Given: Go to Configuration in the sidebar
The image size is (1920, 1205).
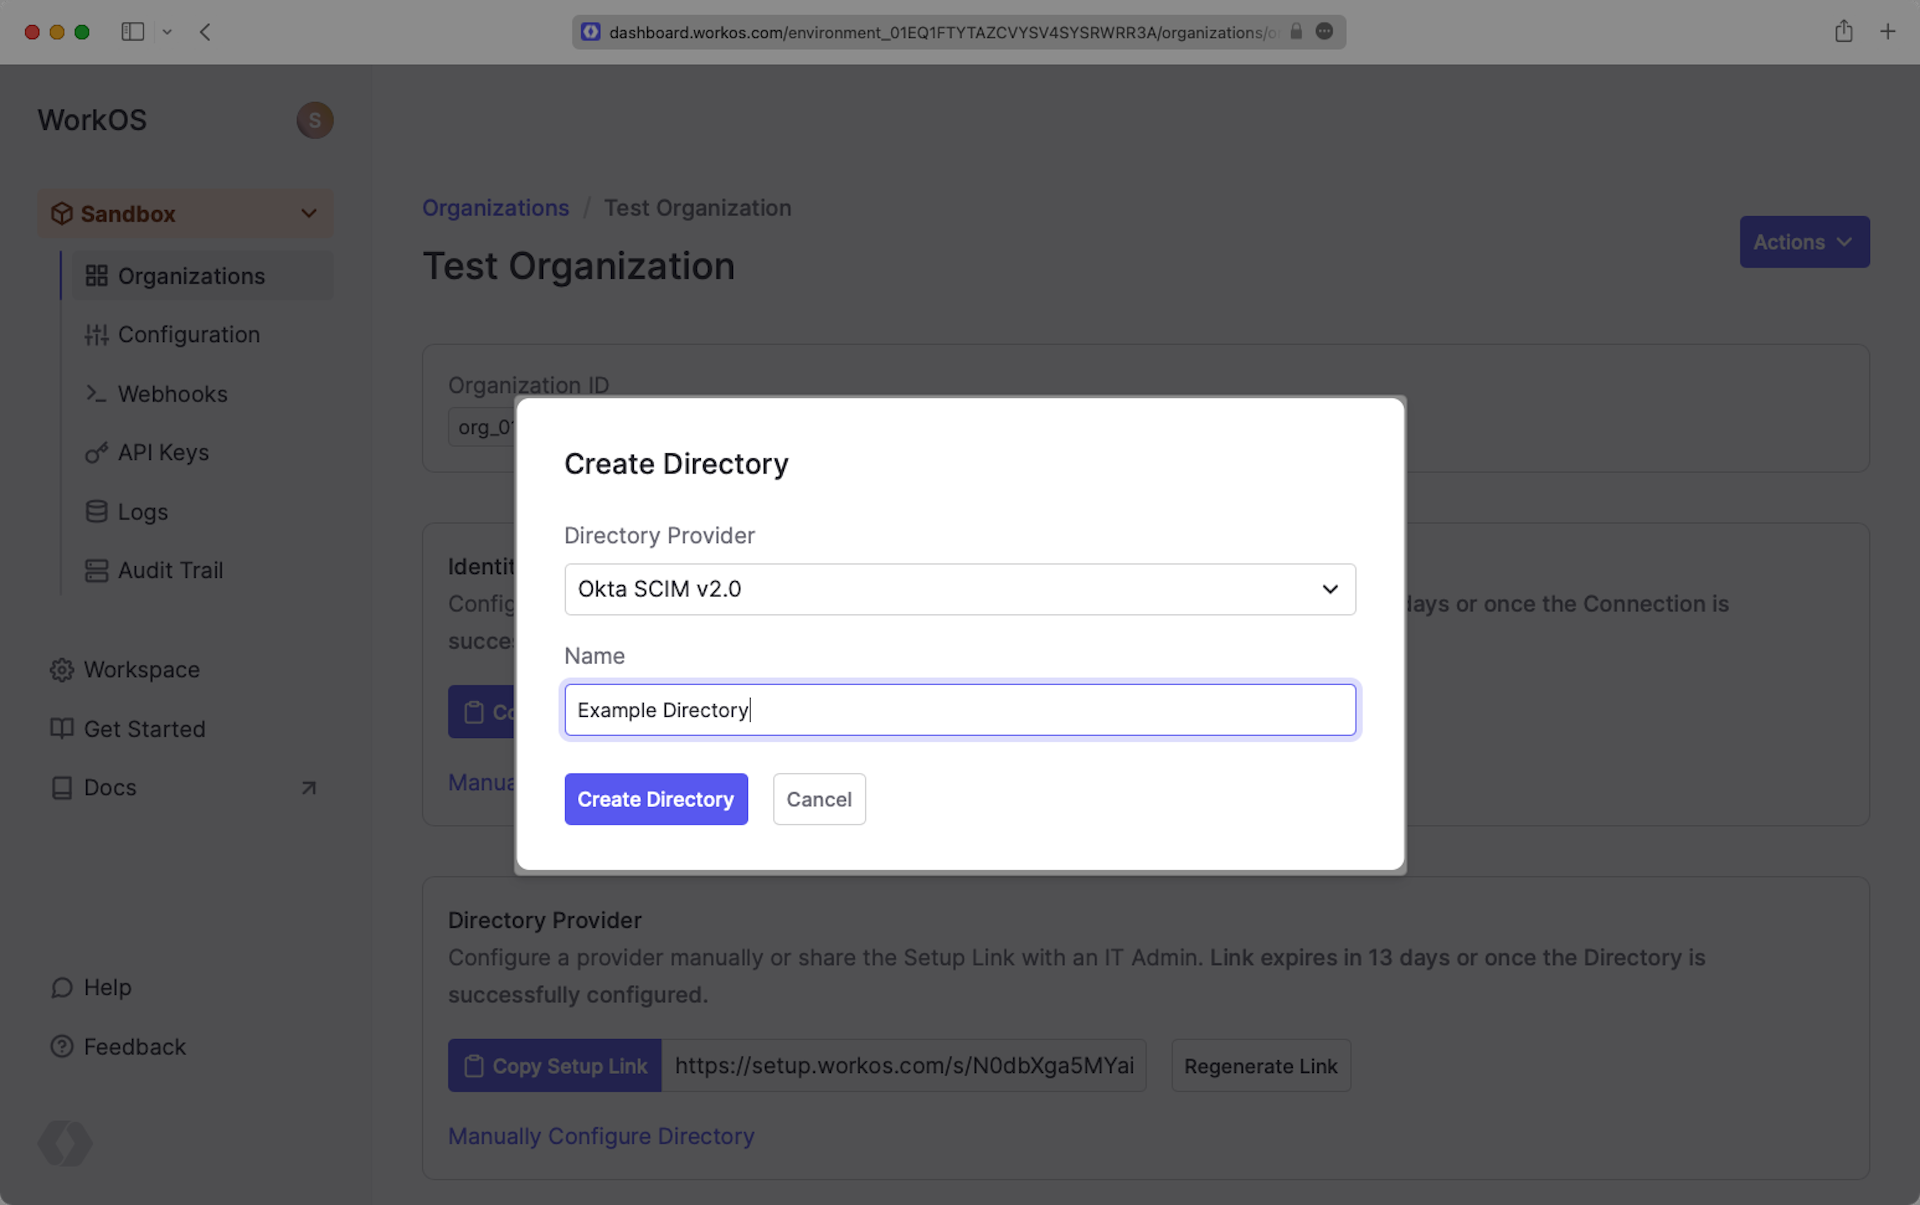Looking at the screenshot, I should coord(188,335).
